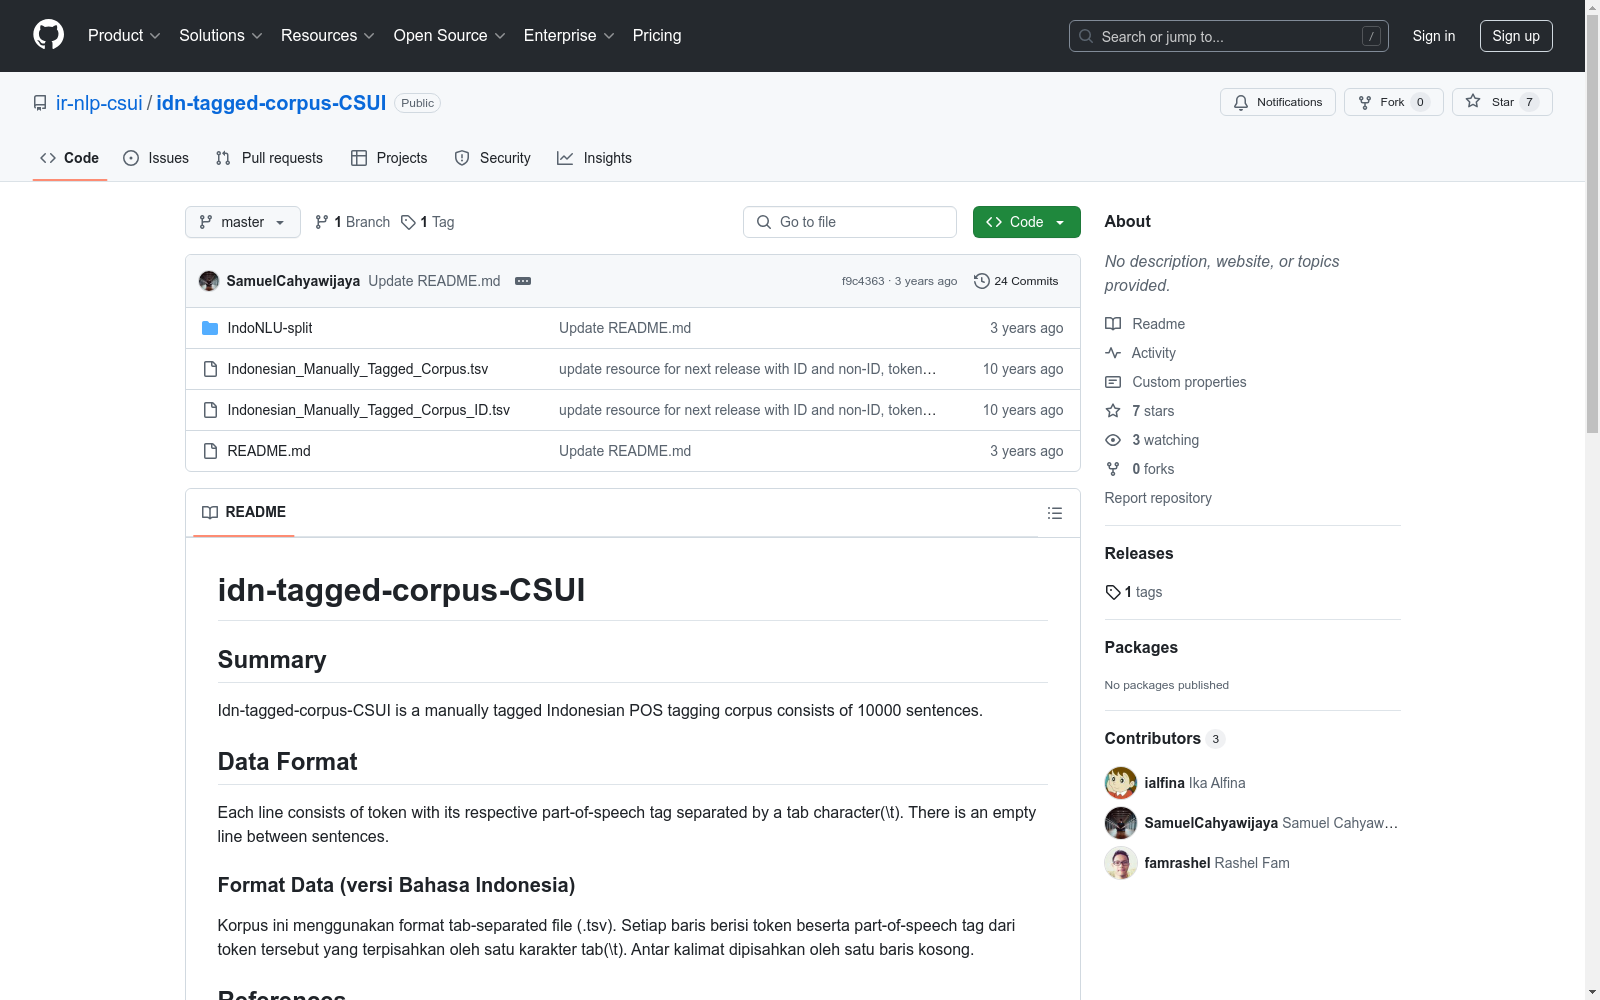The width and height of the screenshot is (1600, 1000).
Task: Open the README.md file link
Action: [x=269, y=451]
